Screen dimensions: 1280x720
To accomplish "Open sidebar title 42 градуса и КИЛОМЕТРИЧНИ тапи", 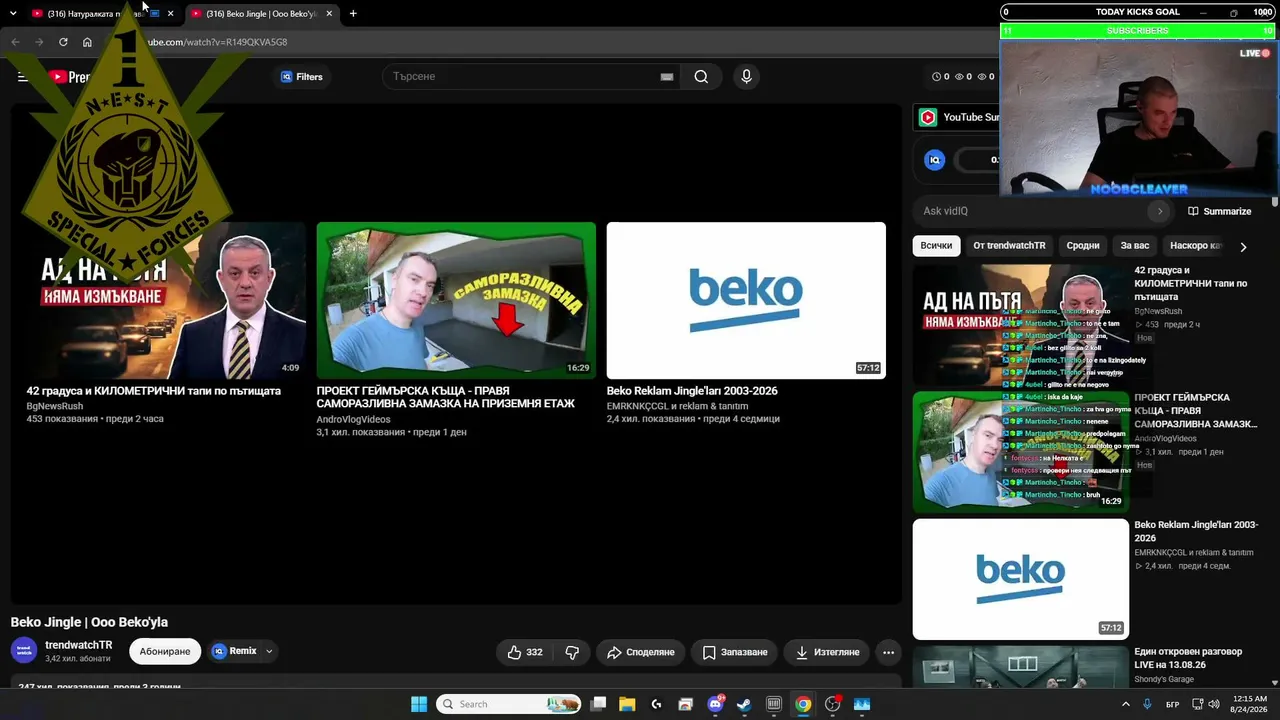I will point(1191,284).
